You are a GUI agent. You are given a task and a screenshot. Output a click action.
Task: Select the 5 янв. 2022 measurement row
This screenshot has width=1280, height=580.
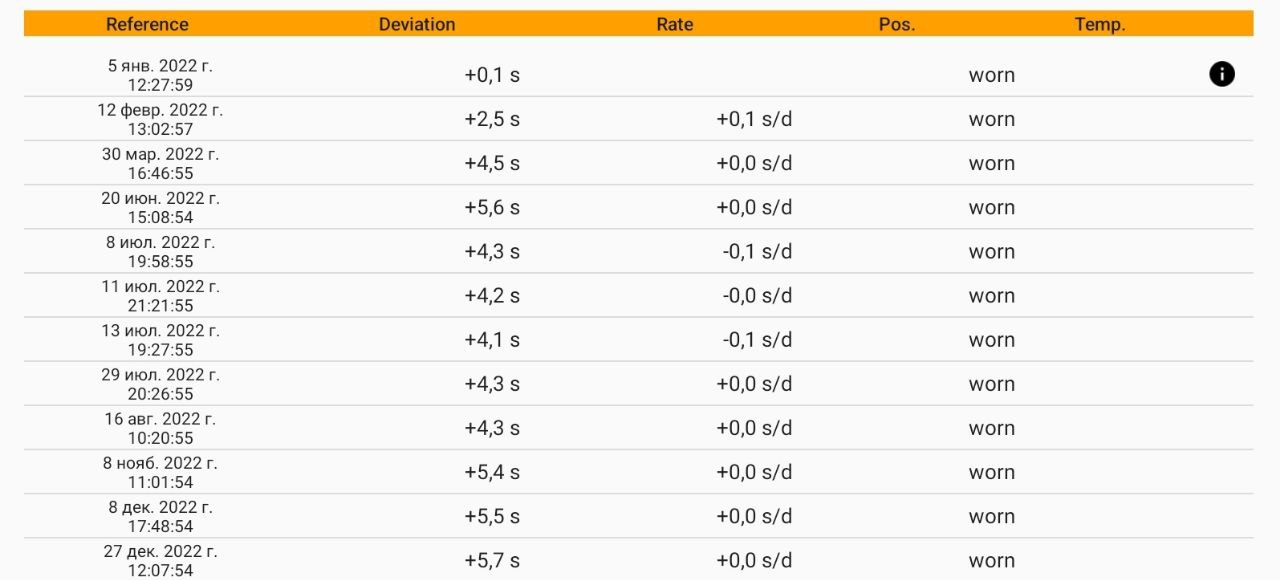(x=160, y=75)
